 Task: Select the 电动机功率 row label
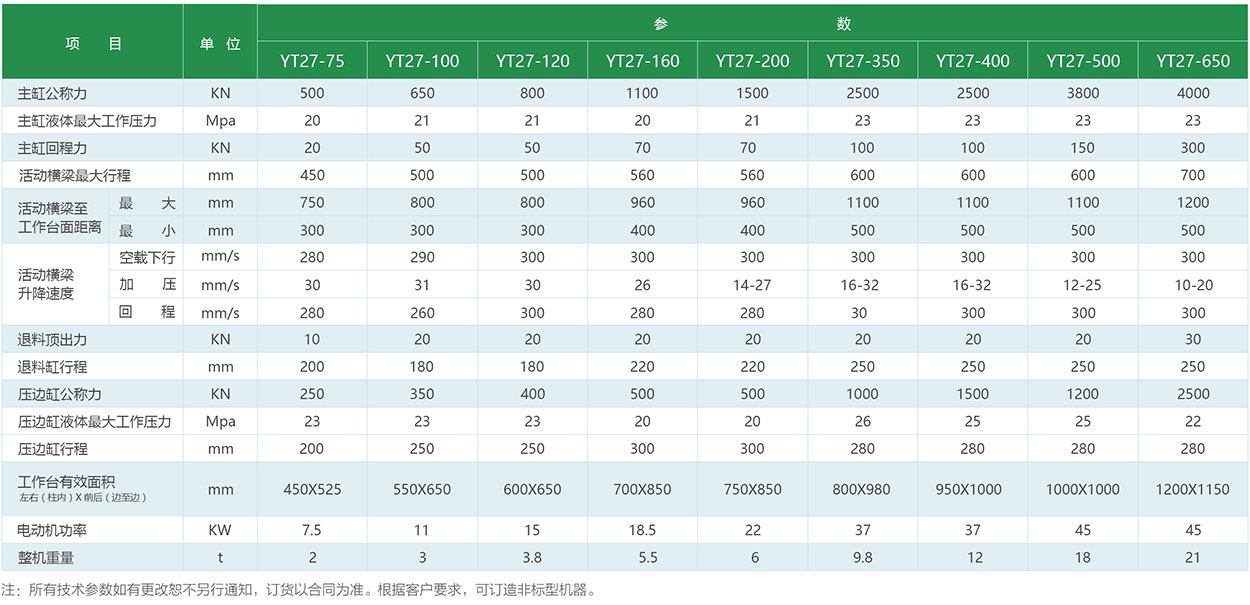point(53,530)
